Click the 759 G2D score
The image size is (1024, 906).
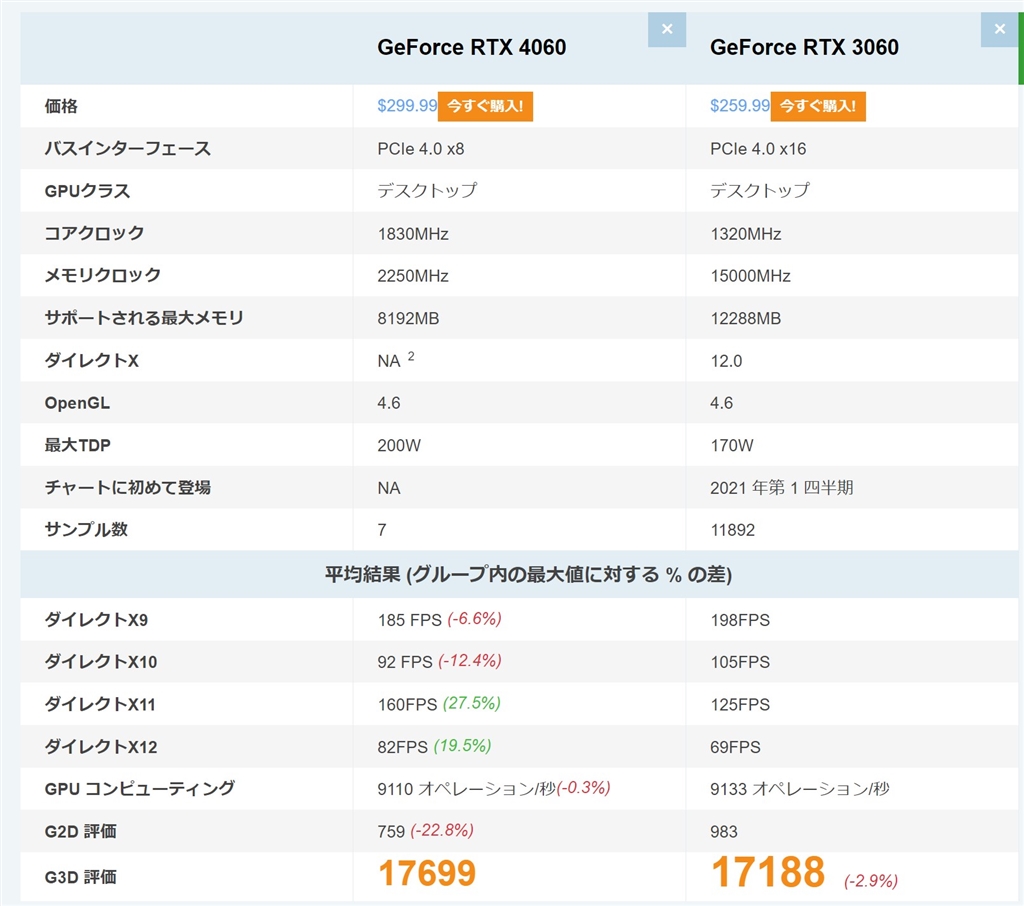[x=391, y=832]
